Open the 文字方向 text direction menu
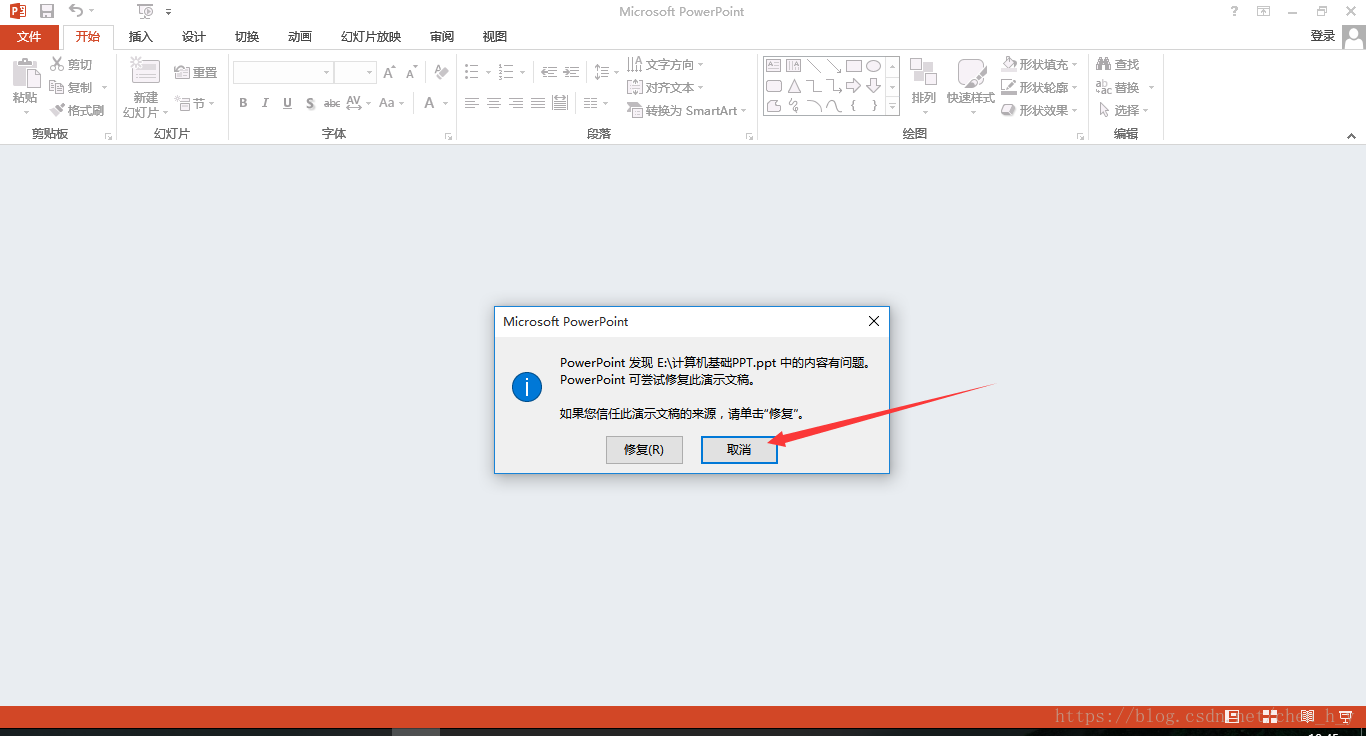Screen dimensions: 1366x736 point(665,64)
